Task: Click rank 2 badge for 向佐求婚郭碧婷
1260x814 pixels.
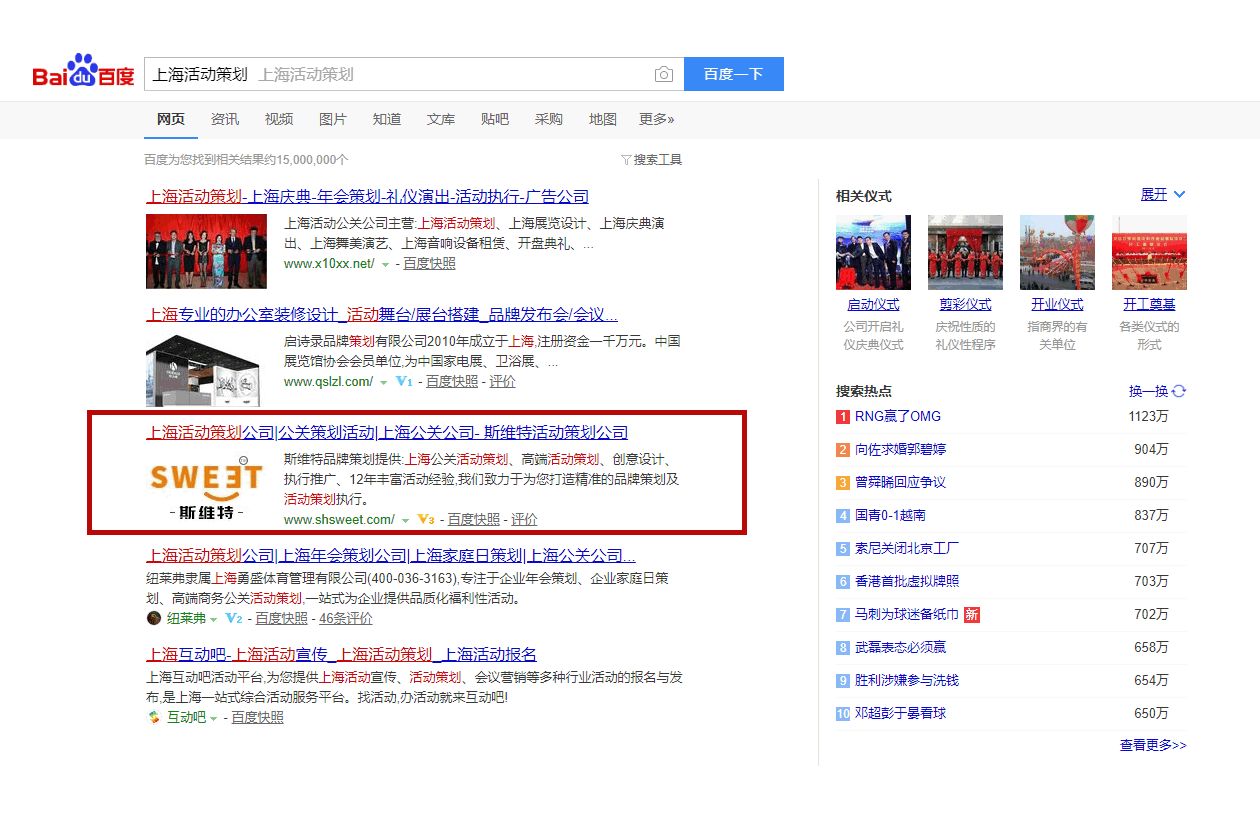Action: tap(843, 450)
